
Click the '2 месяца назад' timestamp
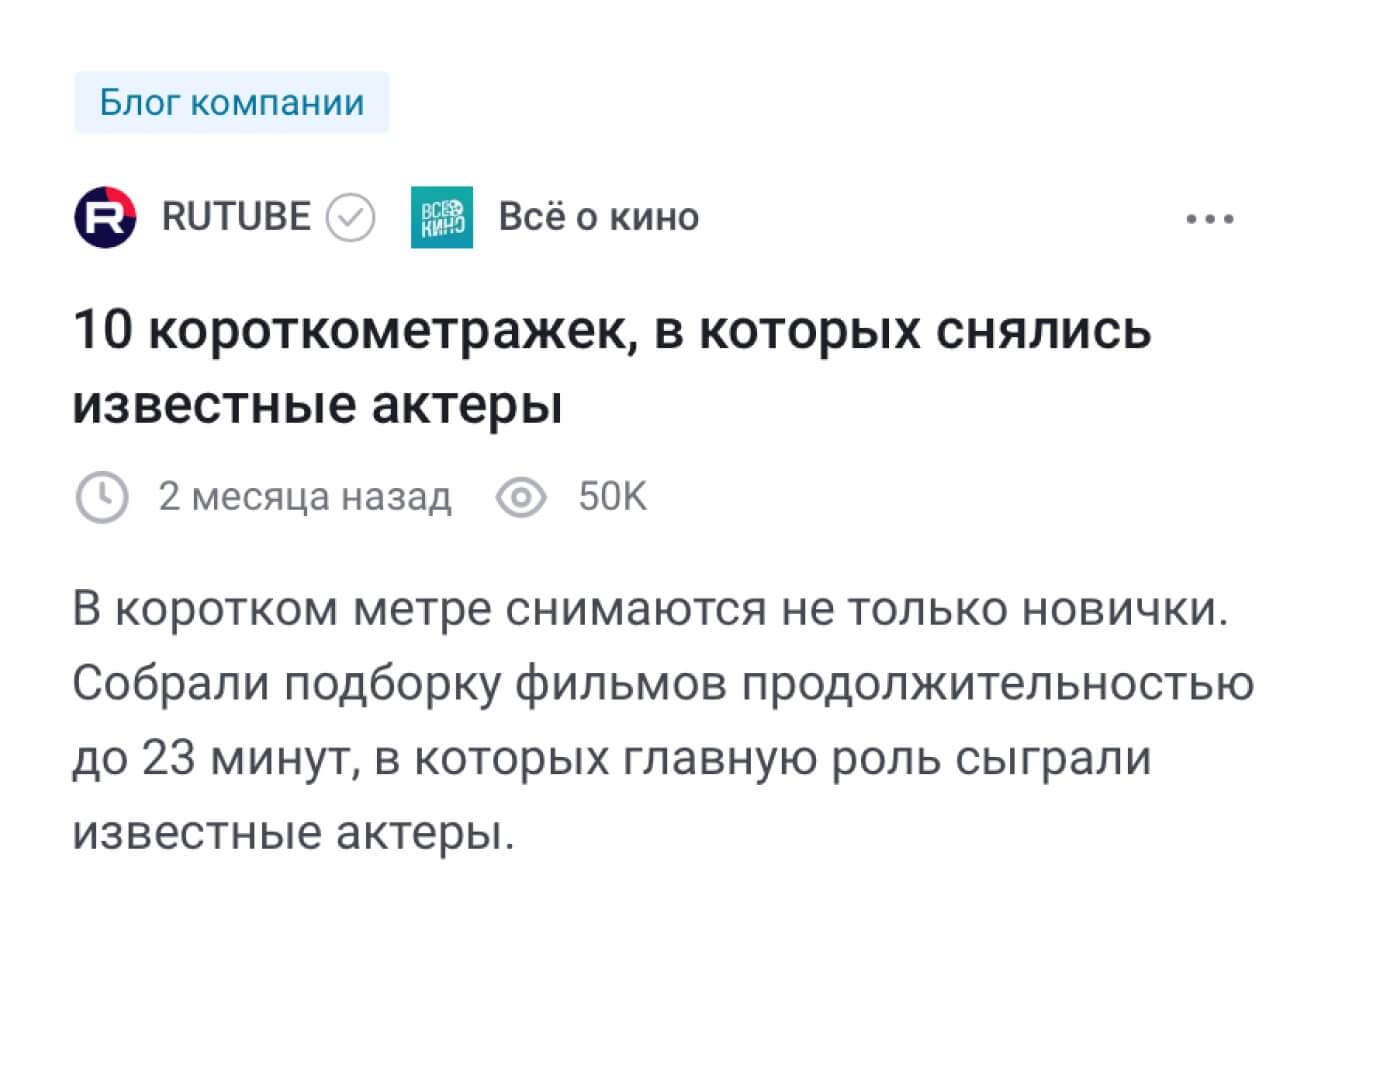tap(305, 496)
